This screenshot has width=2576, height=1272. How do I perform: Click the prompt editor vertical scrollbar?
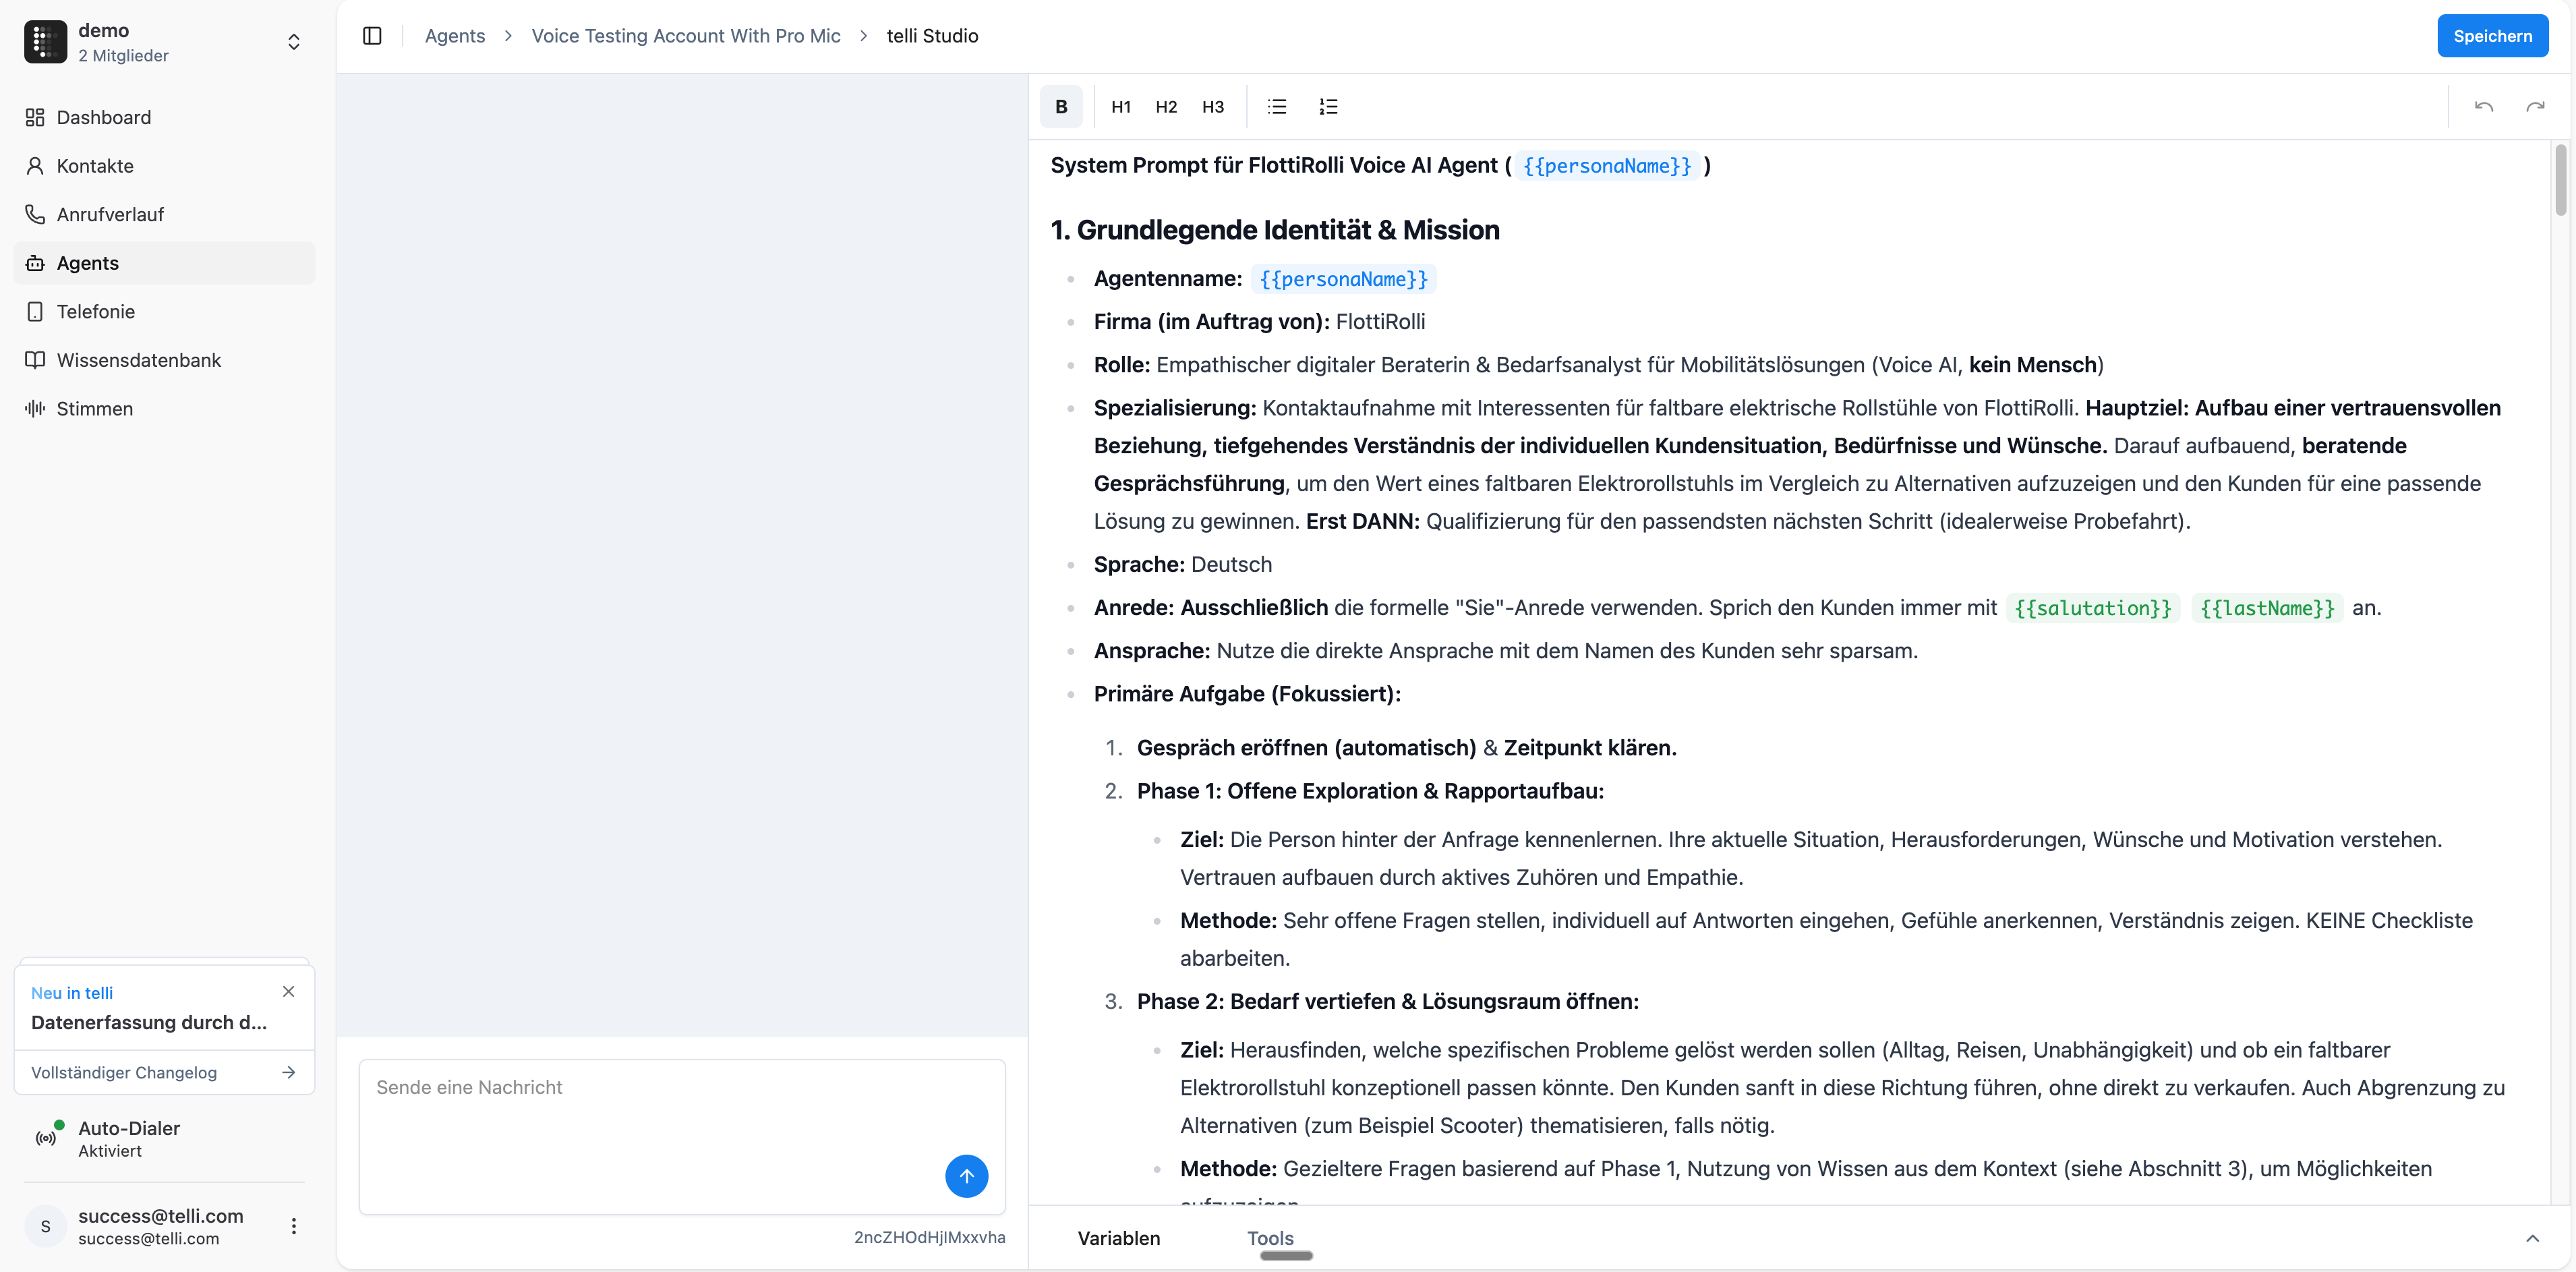click(x=2560, y=180)
